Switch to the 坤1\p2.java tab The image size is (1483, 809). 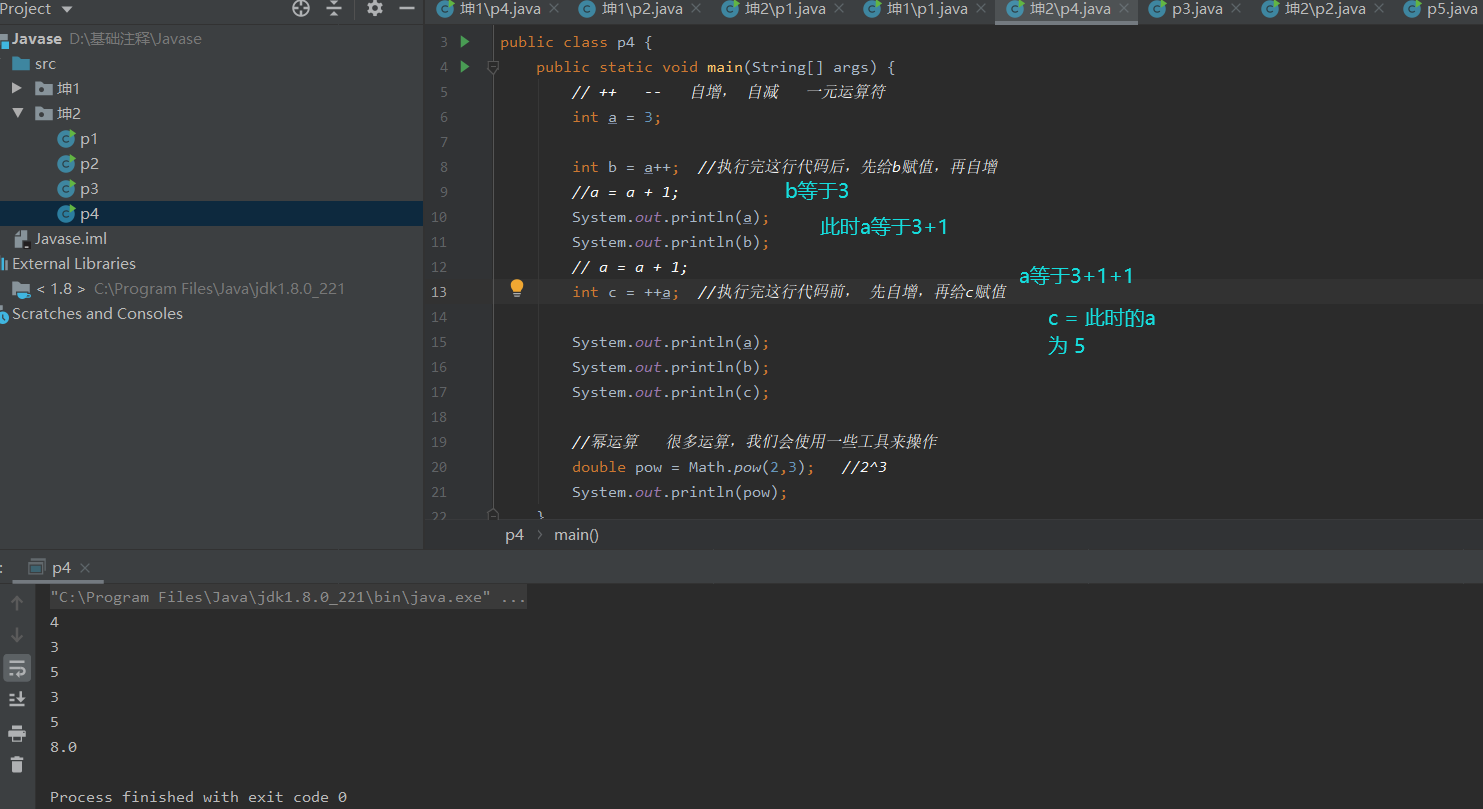pyautogui.click(x=642, y=9)
